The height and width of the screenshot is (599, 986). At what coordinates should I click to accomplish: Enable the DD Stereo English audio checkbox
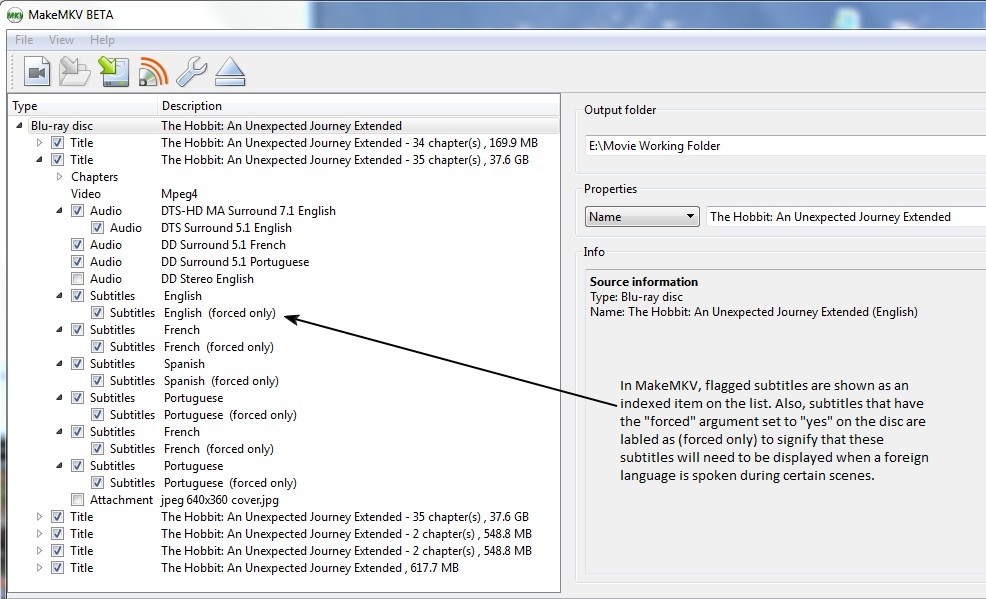[x=77, y=278]
